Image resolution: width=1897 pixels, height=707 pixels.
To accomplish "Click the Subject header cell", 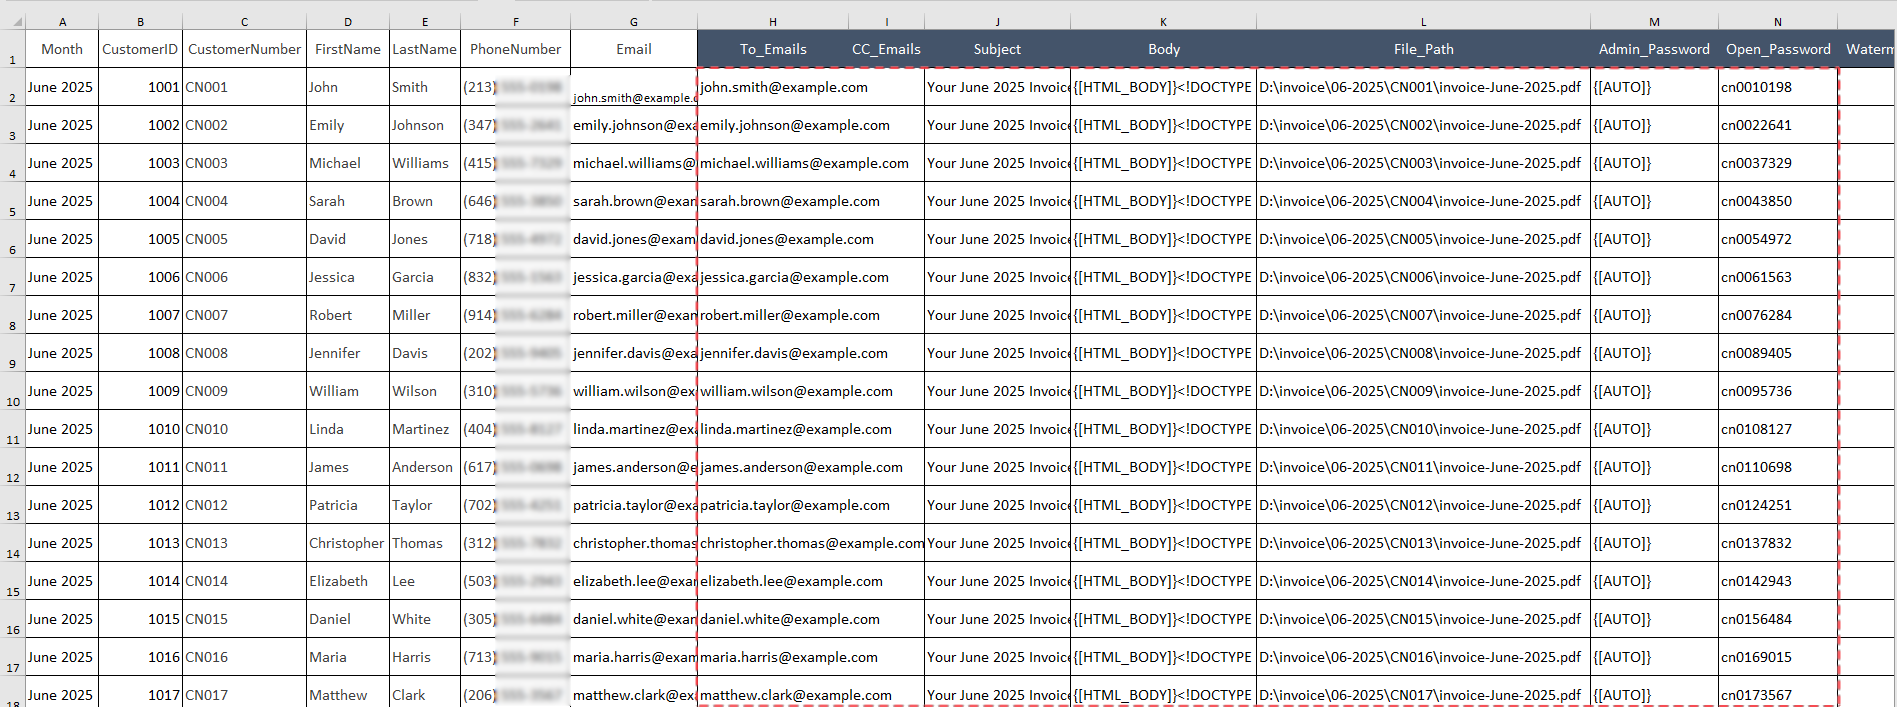I will click(997, 49).
